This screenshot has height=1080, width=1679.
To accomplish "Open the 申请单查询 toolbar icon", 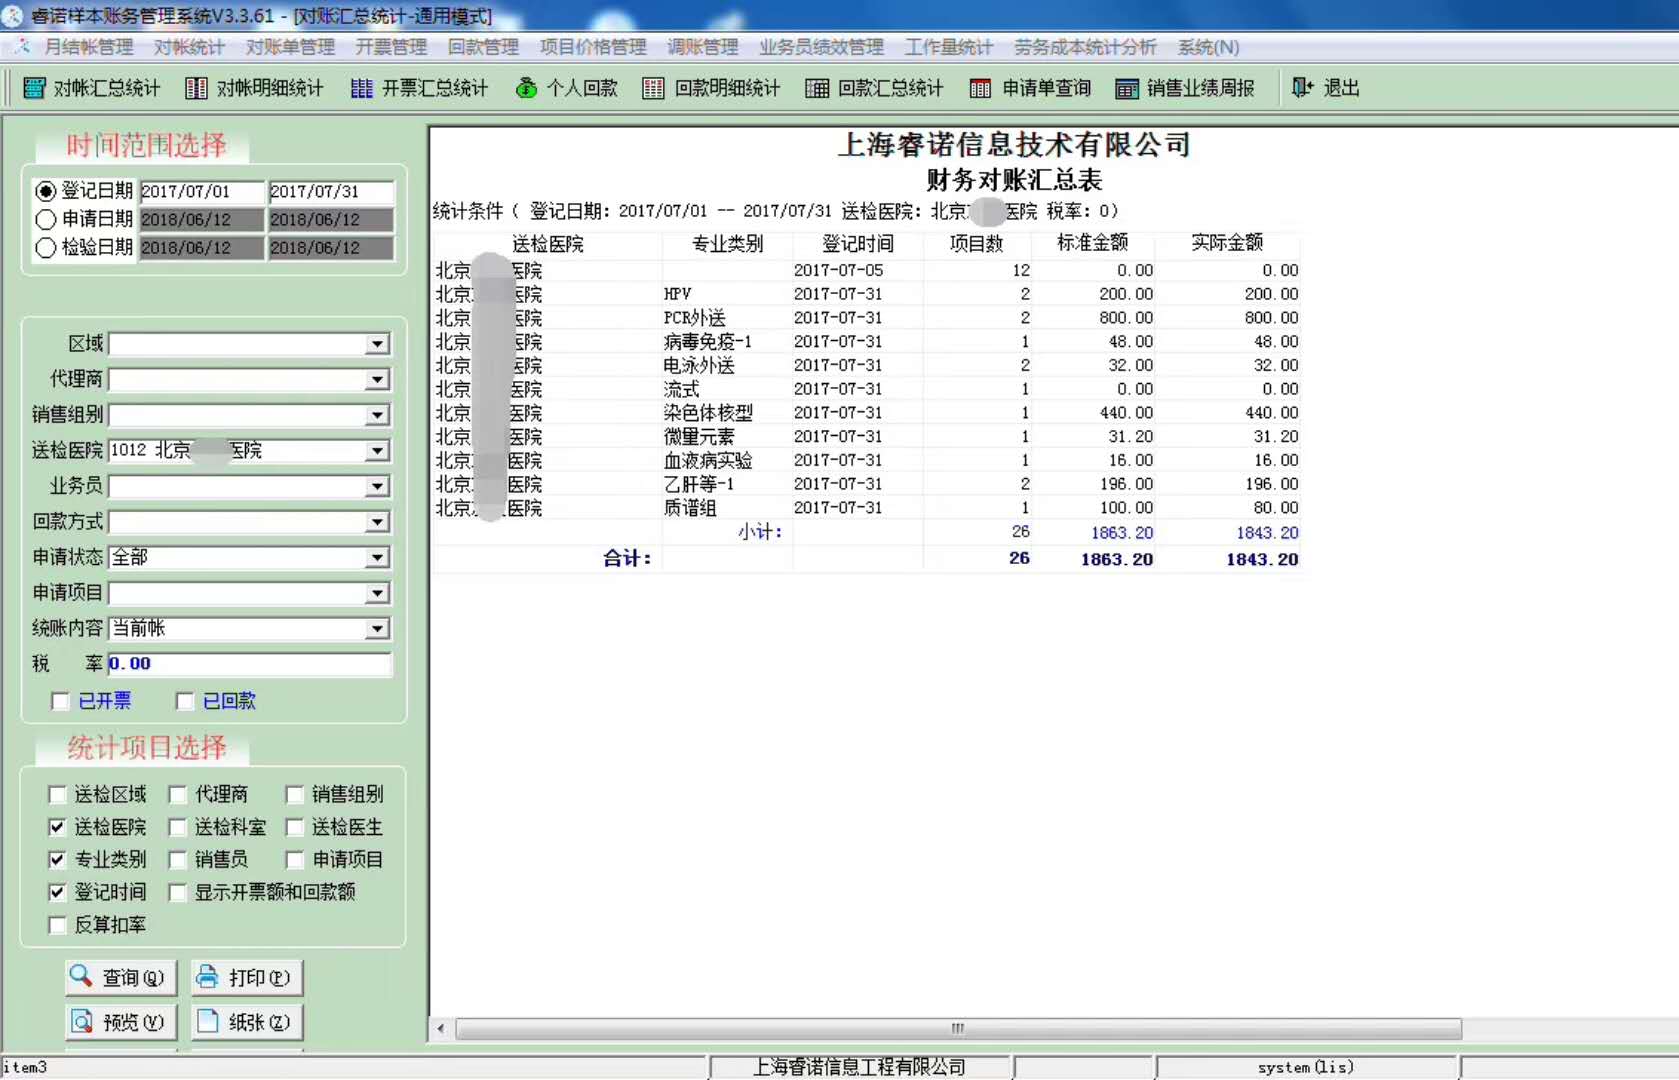I will click(x=980, y=88).
